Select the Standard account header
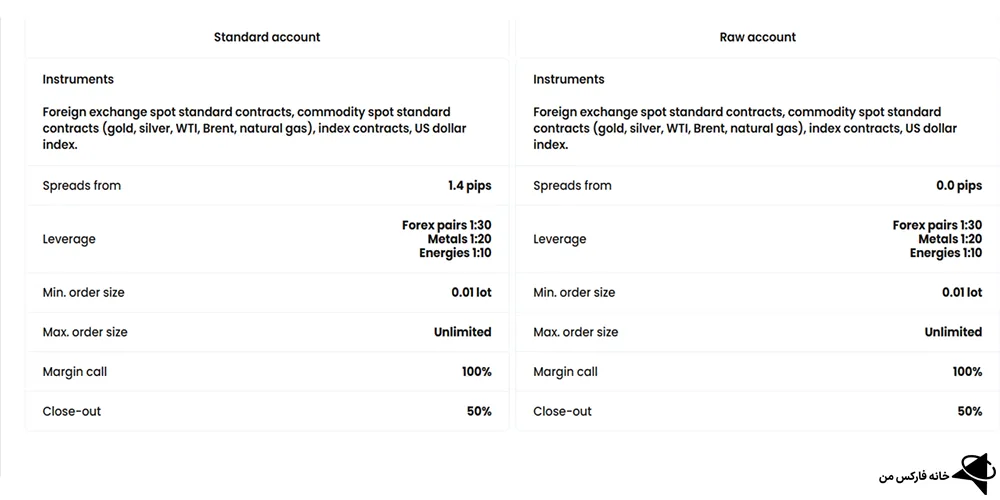Viewport: 1000px width, 500px height. (267, 37)
